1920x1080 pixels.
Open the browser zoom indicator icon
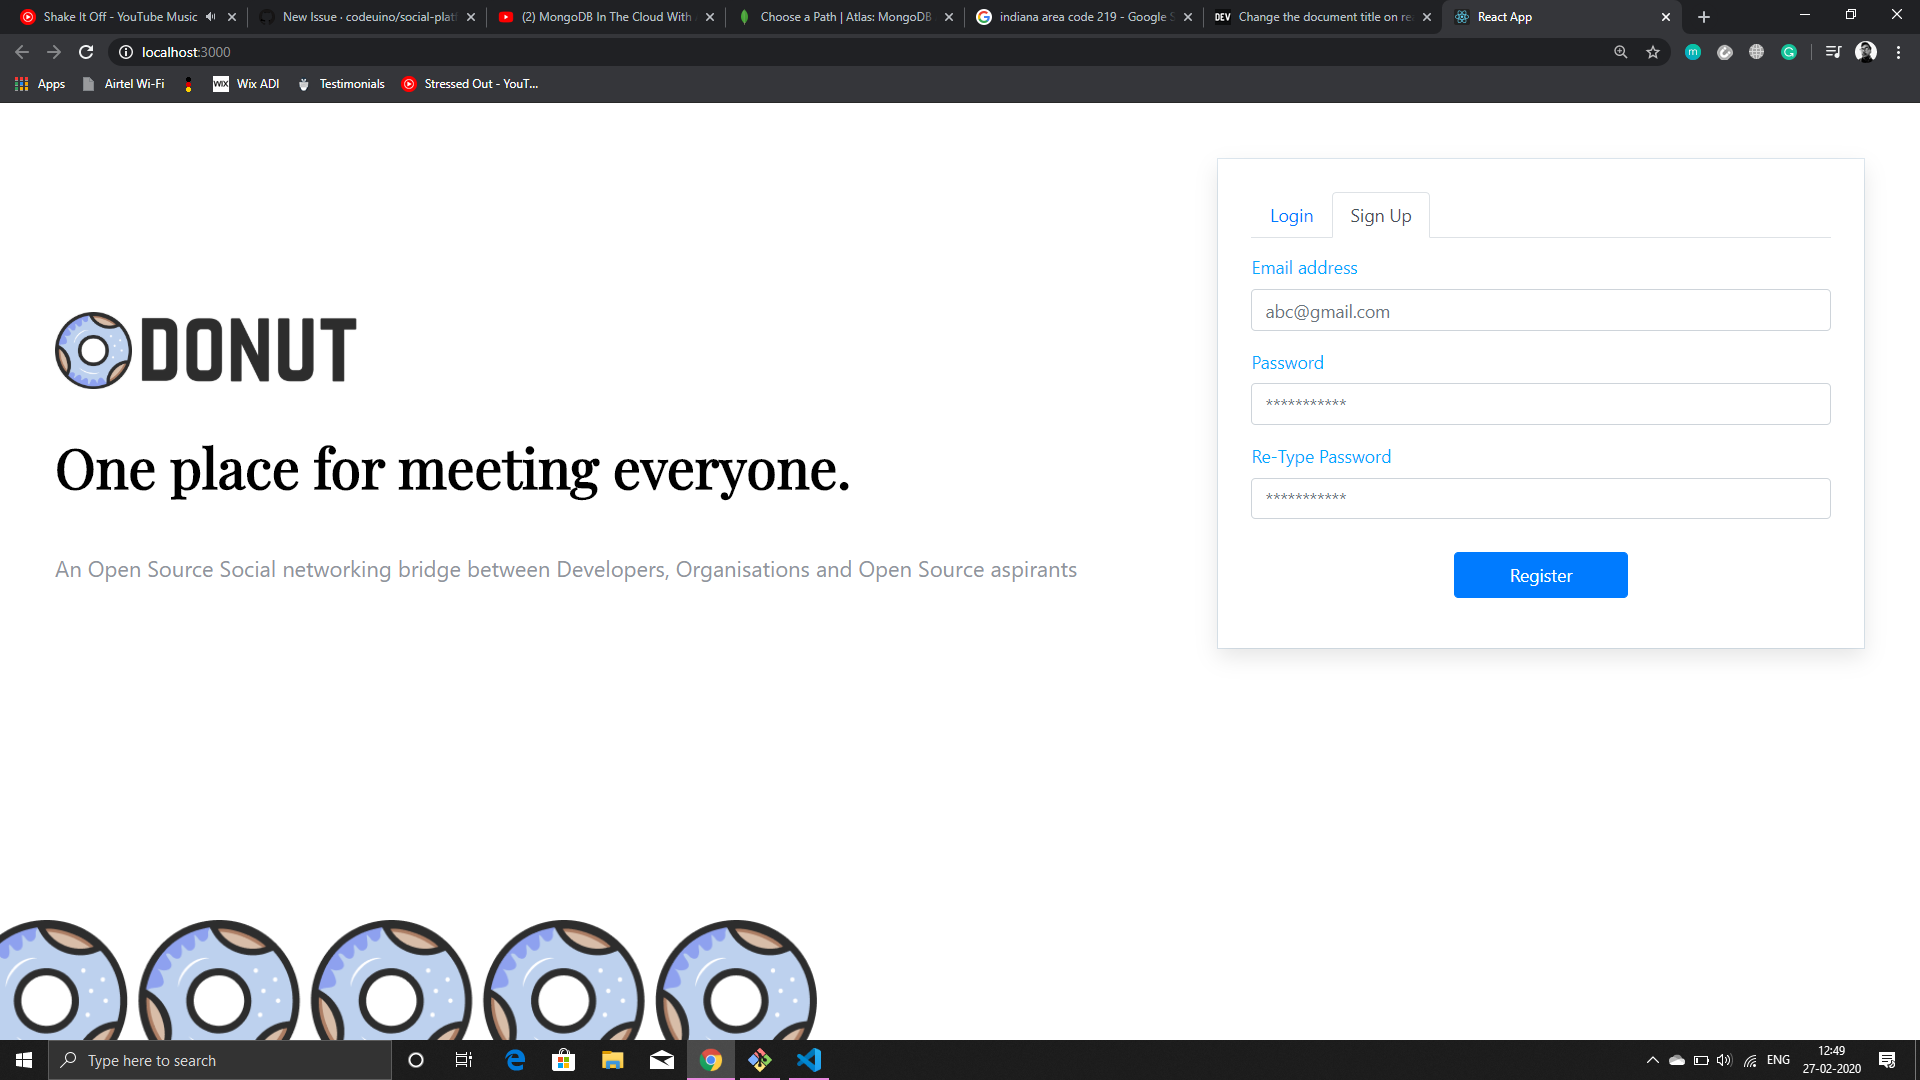(1621, 52)
